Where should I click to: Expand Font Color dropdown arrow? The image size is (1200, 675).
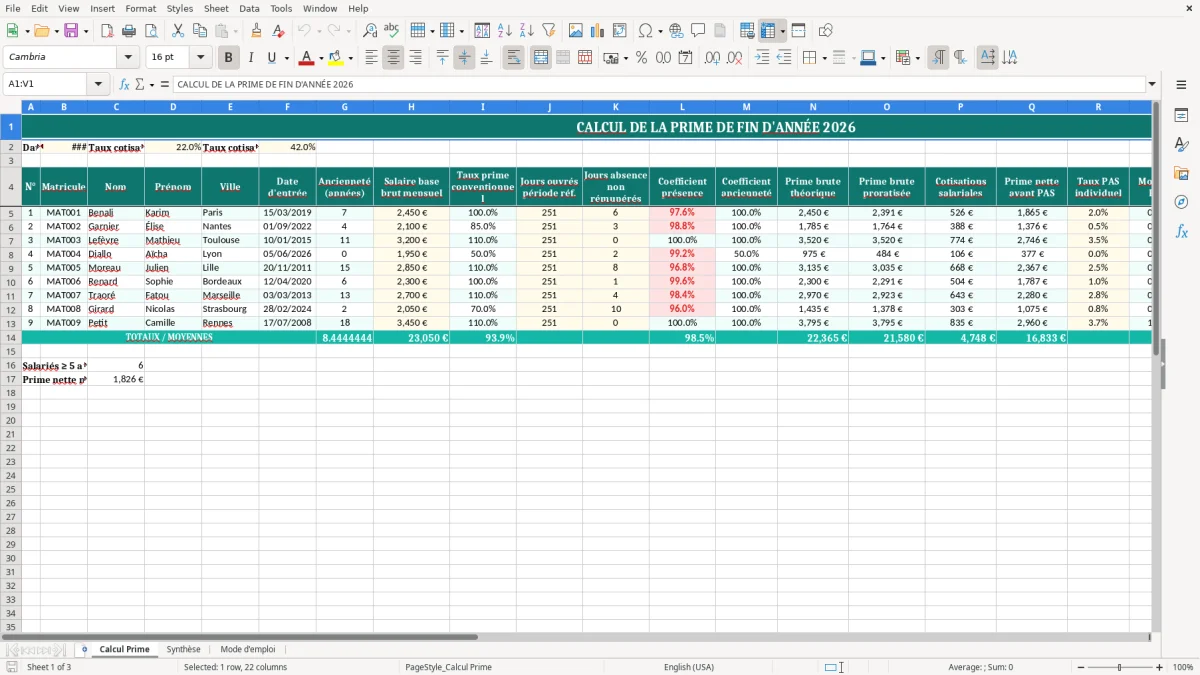tap(321, 58)
